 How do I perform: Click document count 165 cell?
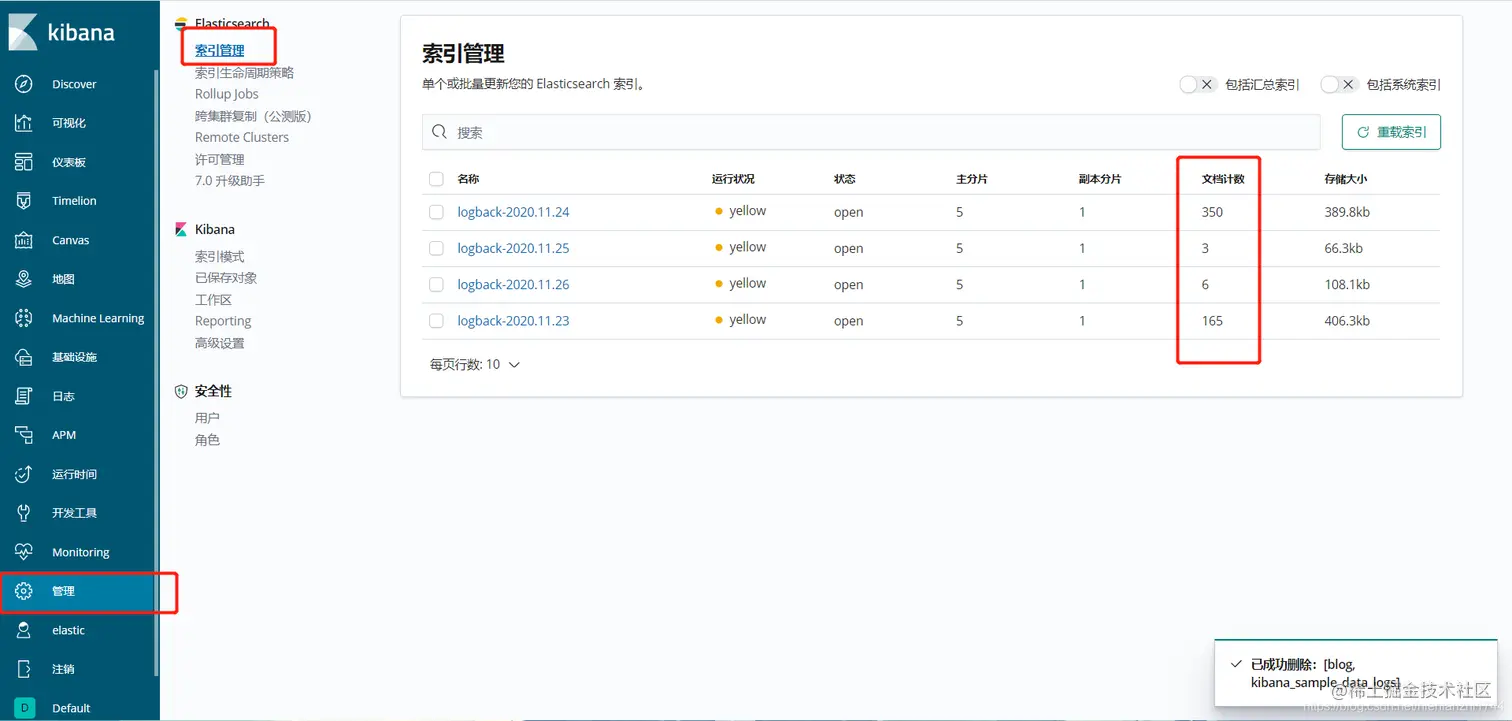(x=1212, y=321)
